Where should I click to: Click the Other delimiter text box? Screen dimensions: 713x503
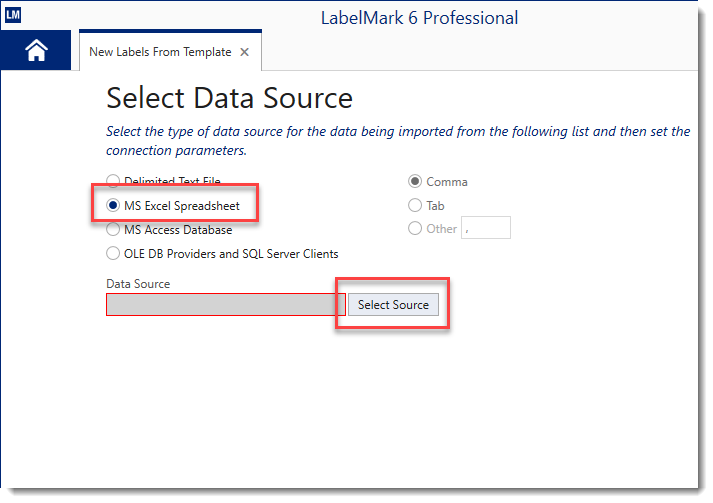pyautogui.click(x=486, y=229)
